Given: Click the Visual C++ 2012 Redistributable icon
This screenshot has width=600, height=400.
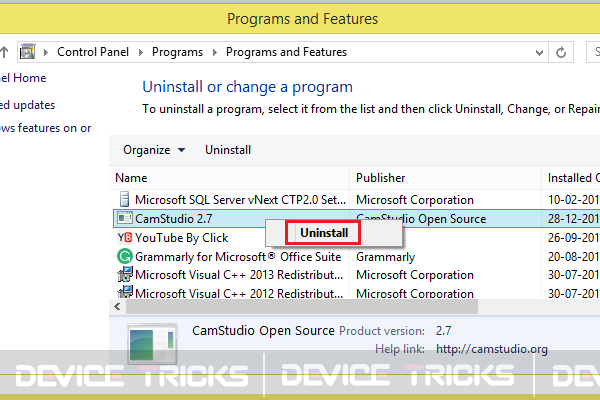Looking at the screenshot, I should tap(125, 292).
